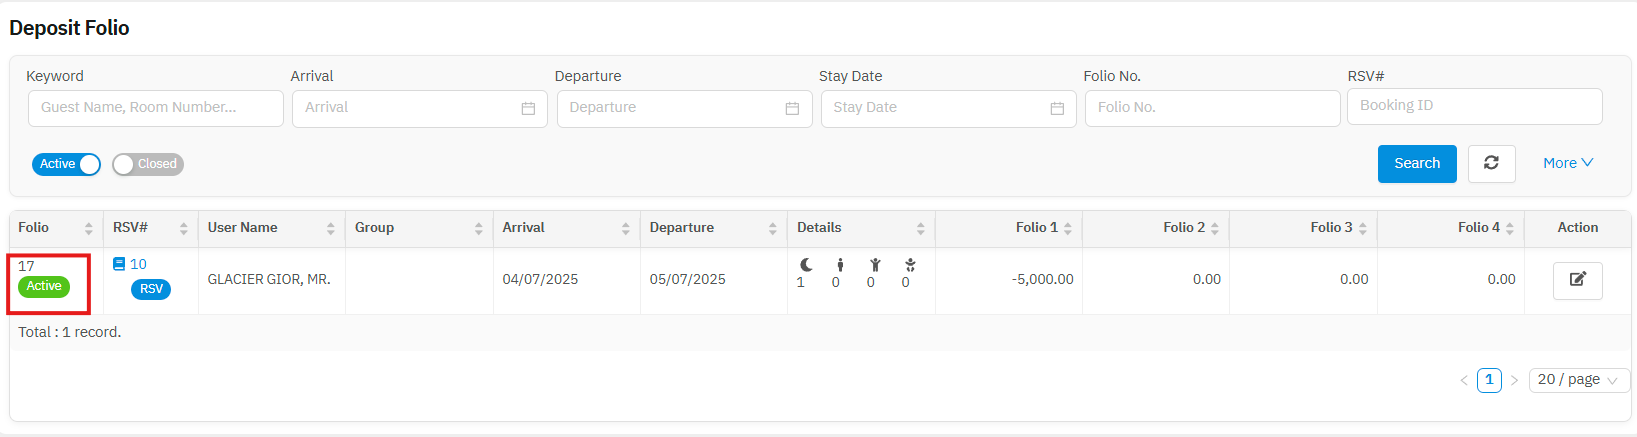The image size is (1637, 437).
Task: Focus the Keyword guest name input
Action: click(x=155, y=108)
